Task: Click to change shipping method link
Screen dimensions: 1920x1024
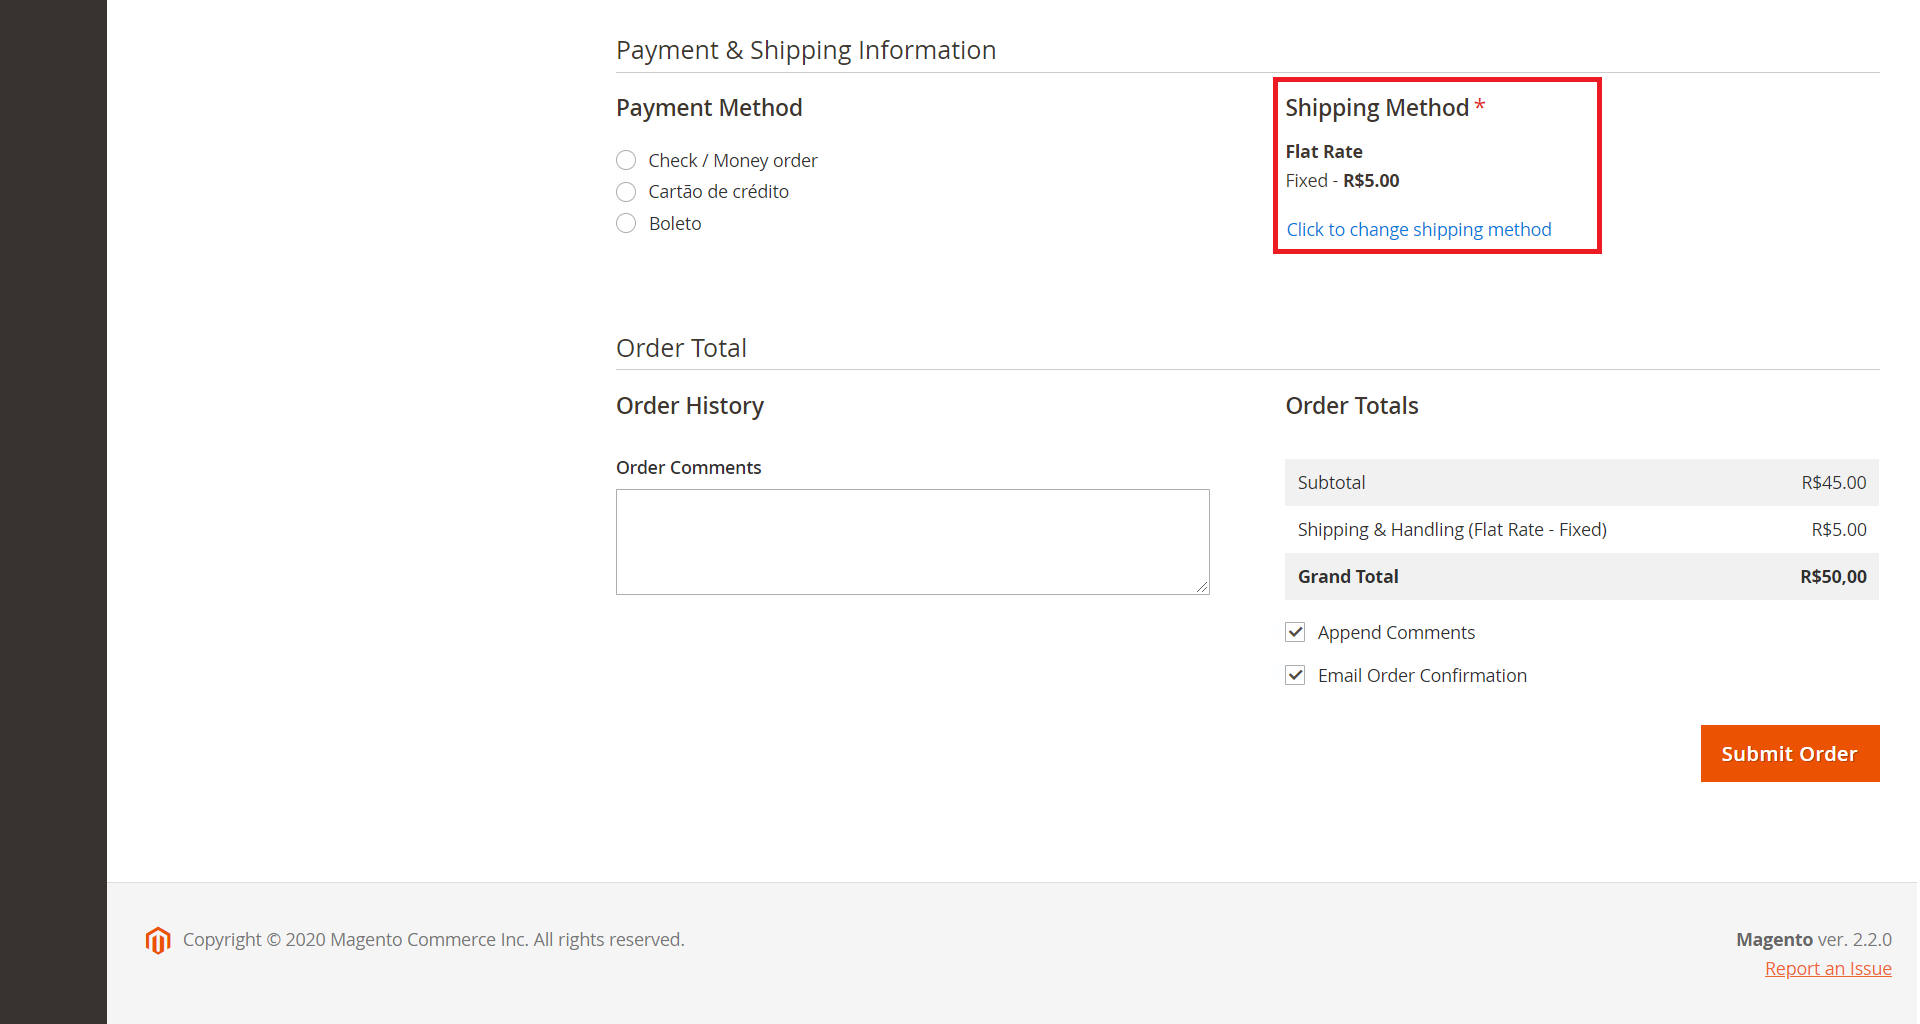Action: 1419,230
